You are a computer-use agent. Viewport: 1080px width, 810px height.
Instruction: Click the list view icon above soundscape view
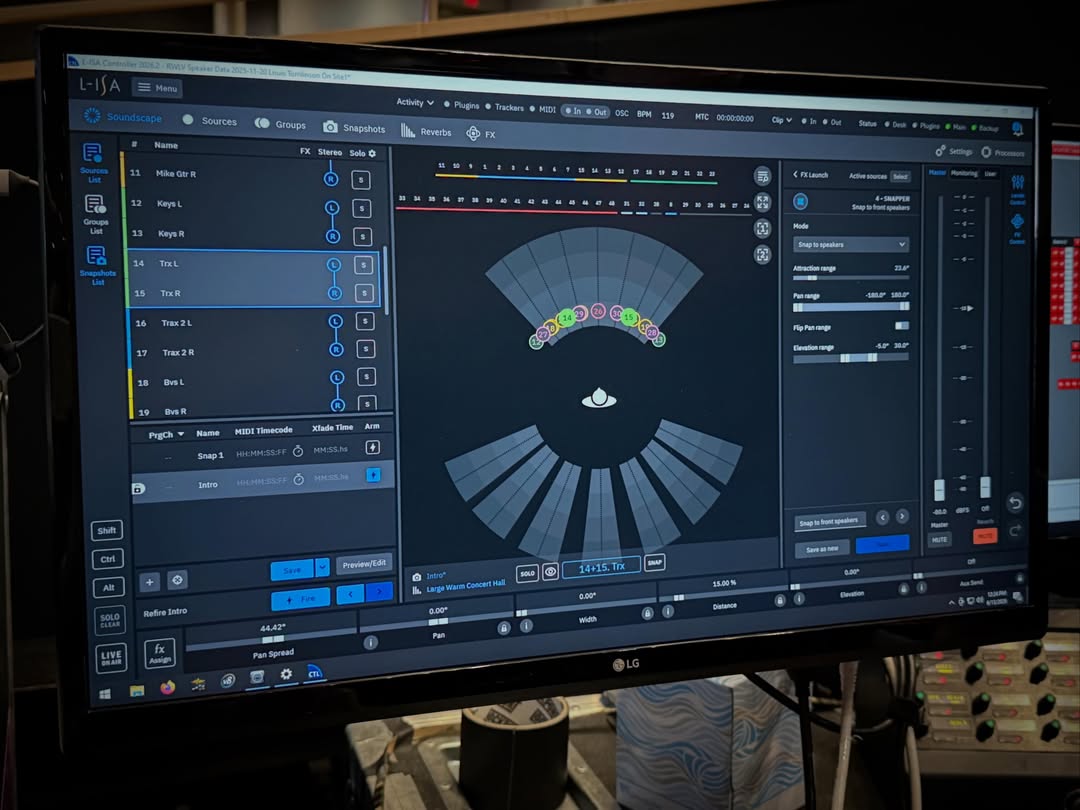(762, 176)
